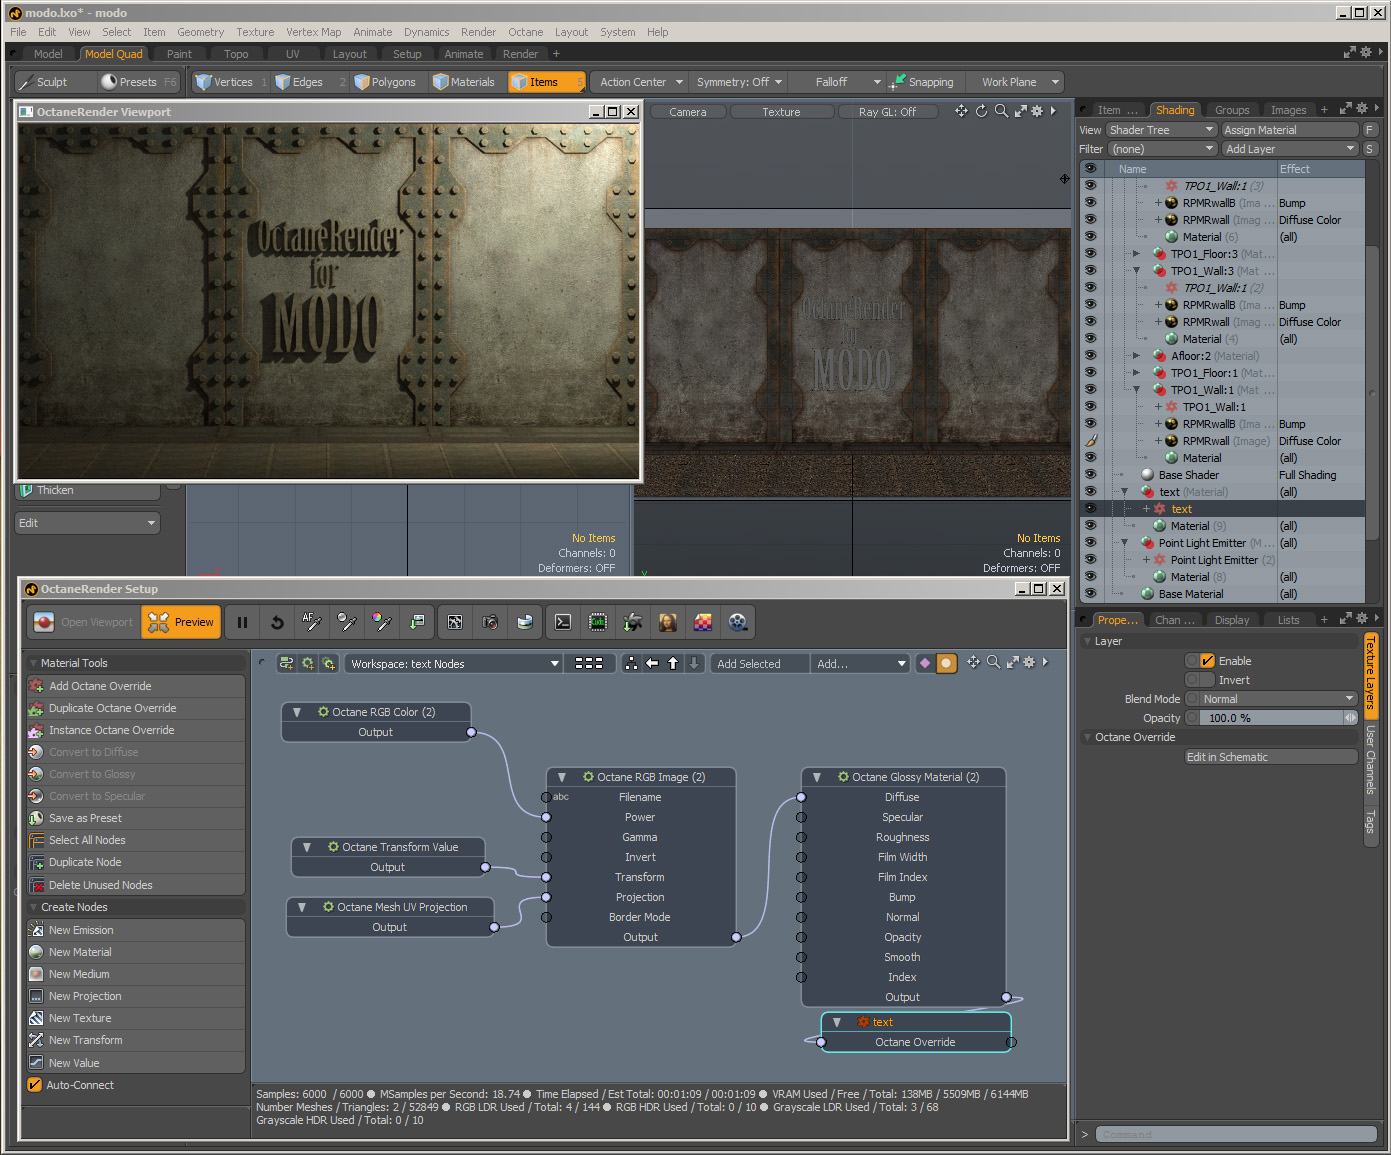
Task: Open the Octane menu
Action: [x=525, y=32]
